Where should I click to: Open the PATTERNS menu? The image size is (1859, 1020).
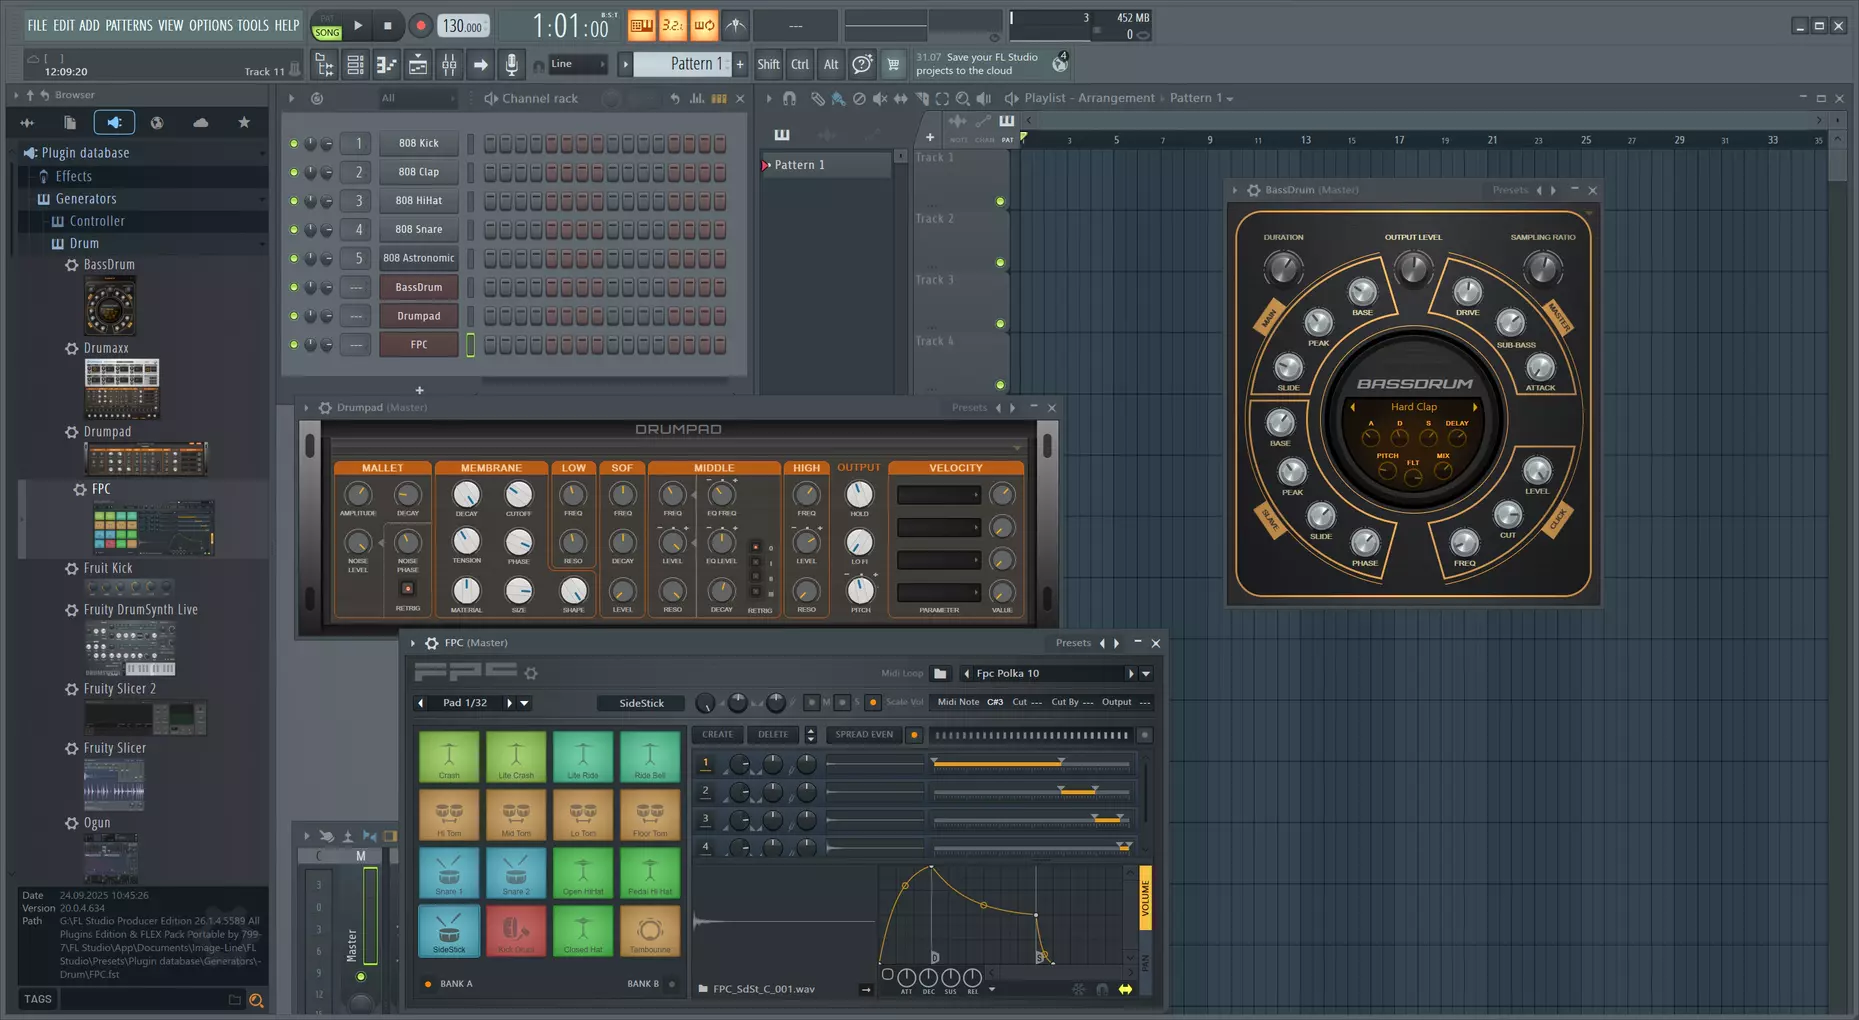coord(129,25)
